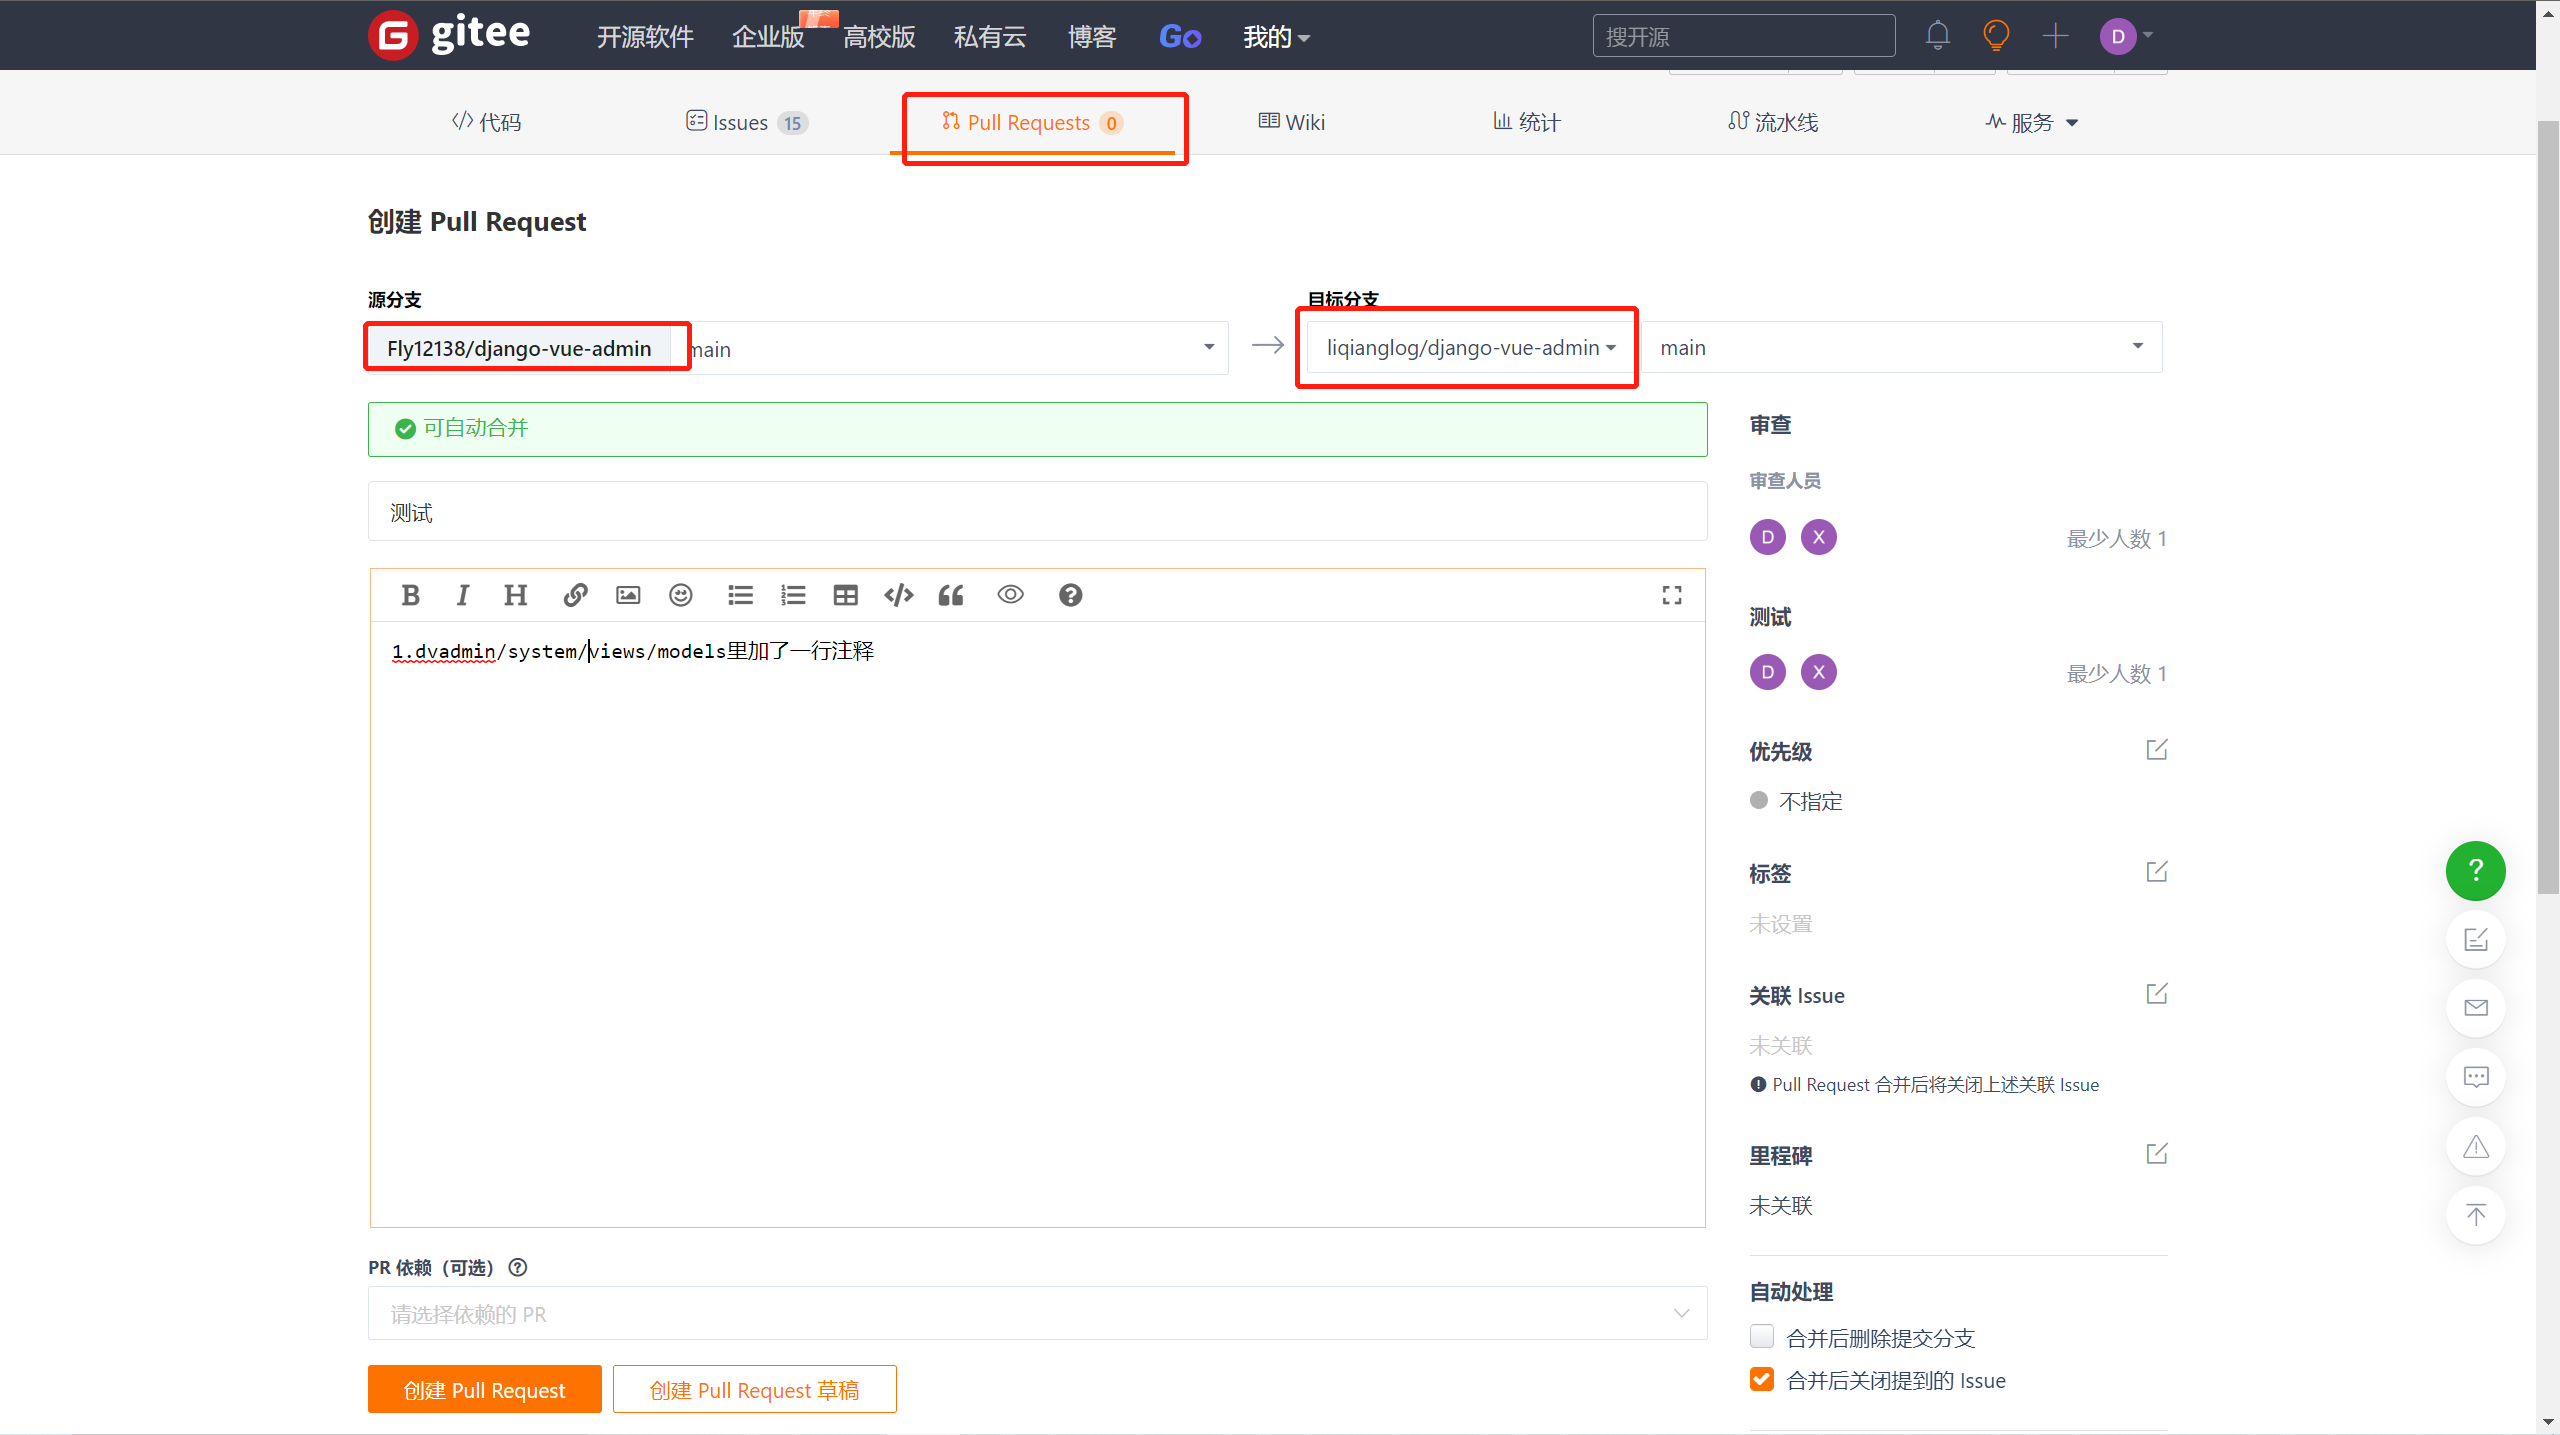The height and width of the screenshot is (1435, 2560).
Task: Uncheck 合并后关闭提到的 Issue checkbox
Action: click(x=1762, y=1380)
